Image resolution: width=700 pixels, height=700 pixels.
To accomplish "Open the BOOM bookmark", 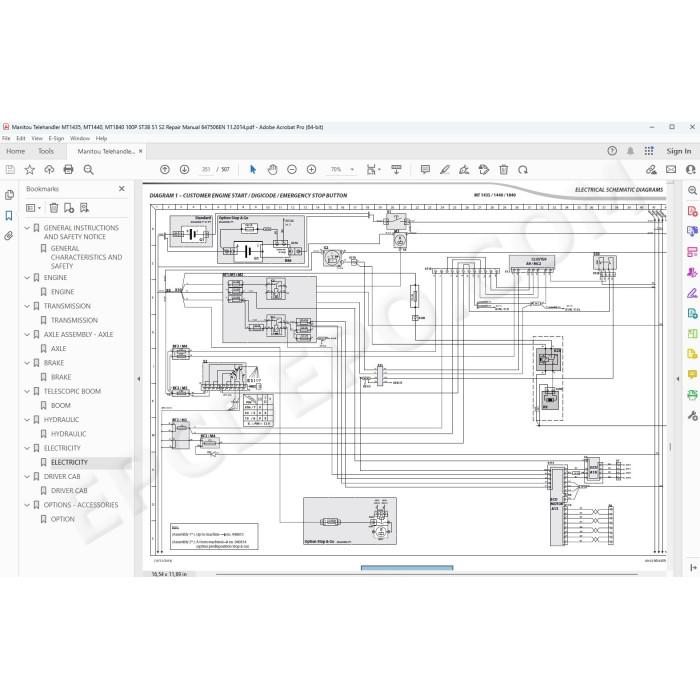I will click(x=61, y=405).
